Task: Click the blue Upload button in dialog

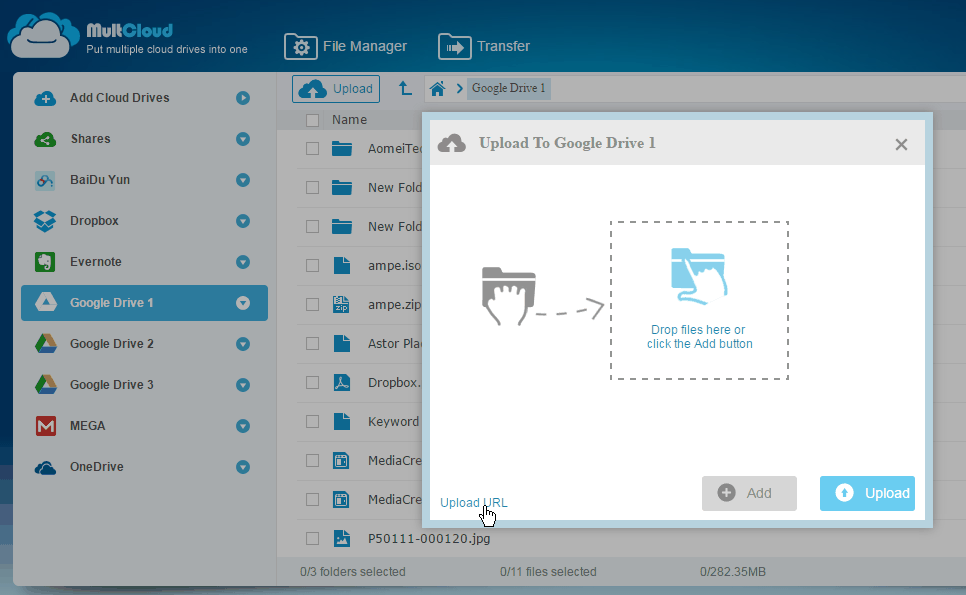Action: point(867,493)
